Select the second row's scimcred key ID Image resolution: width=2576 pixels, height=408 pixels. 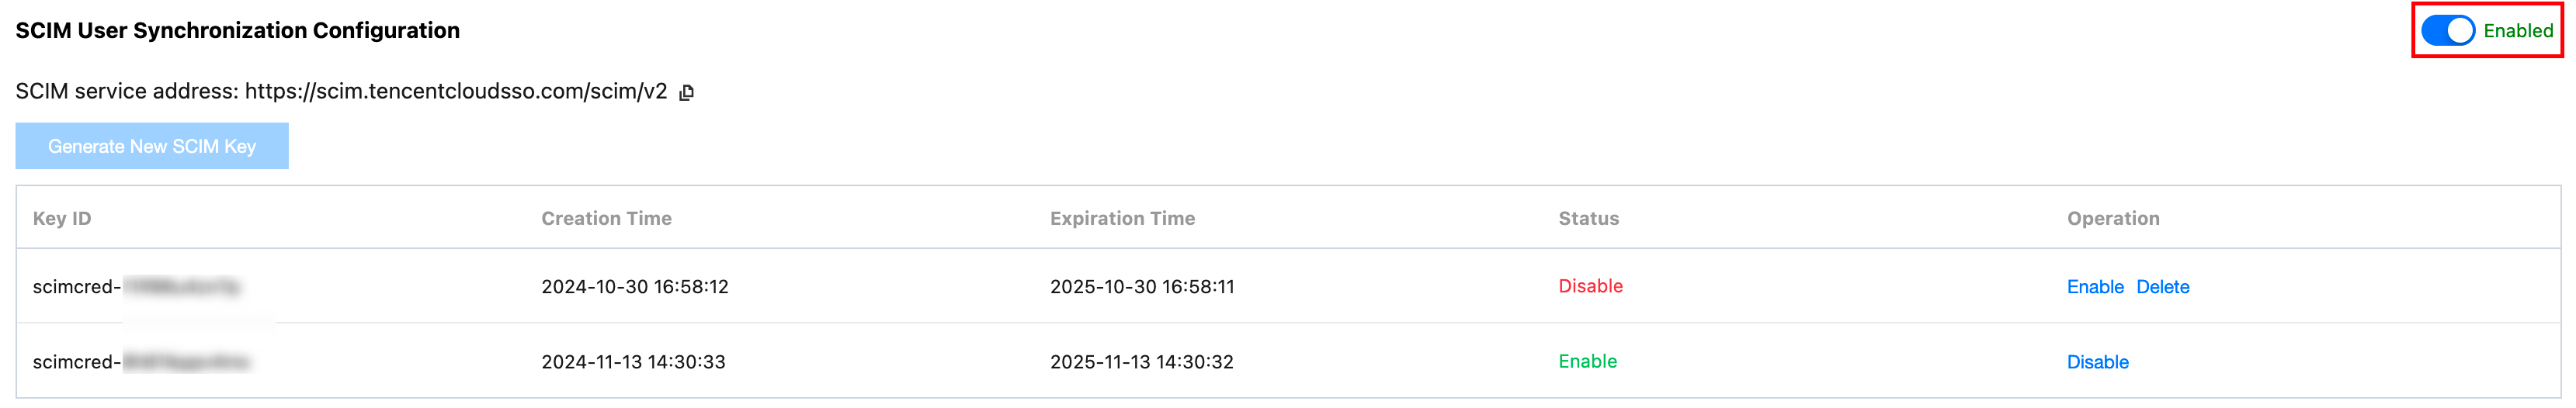140,362
